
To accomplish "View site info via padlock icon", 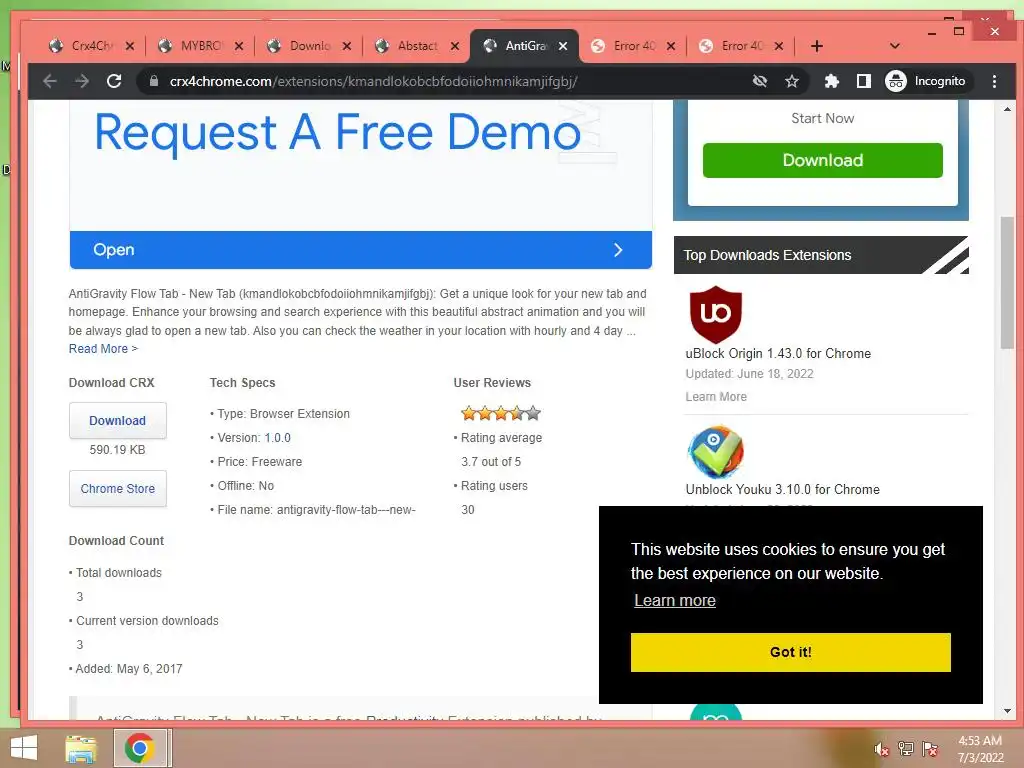I will click(x=153, y=81).
